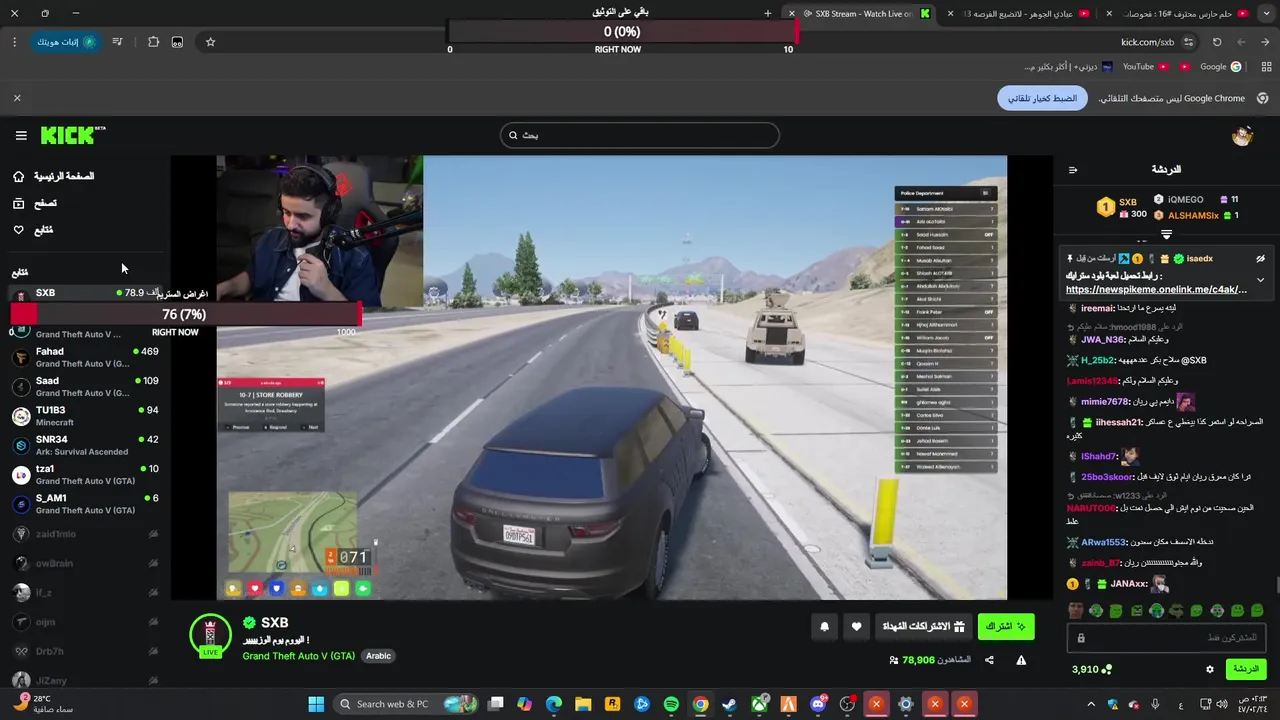Open the YouTube bookmark
The image size is (1280, 720).
tap(1145, 67)
